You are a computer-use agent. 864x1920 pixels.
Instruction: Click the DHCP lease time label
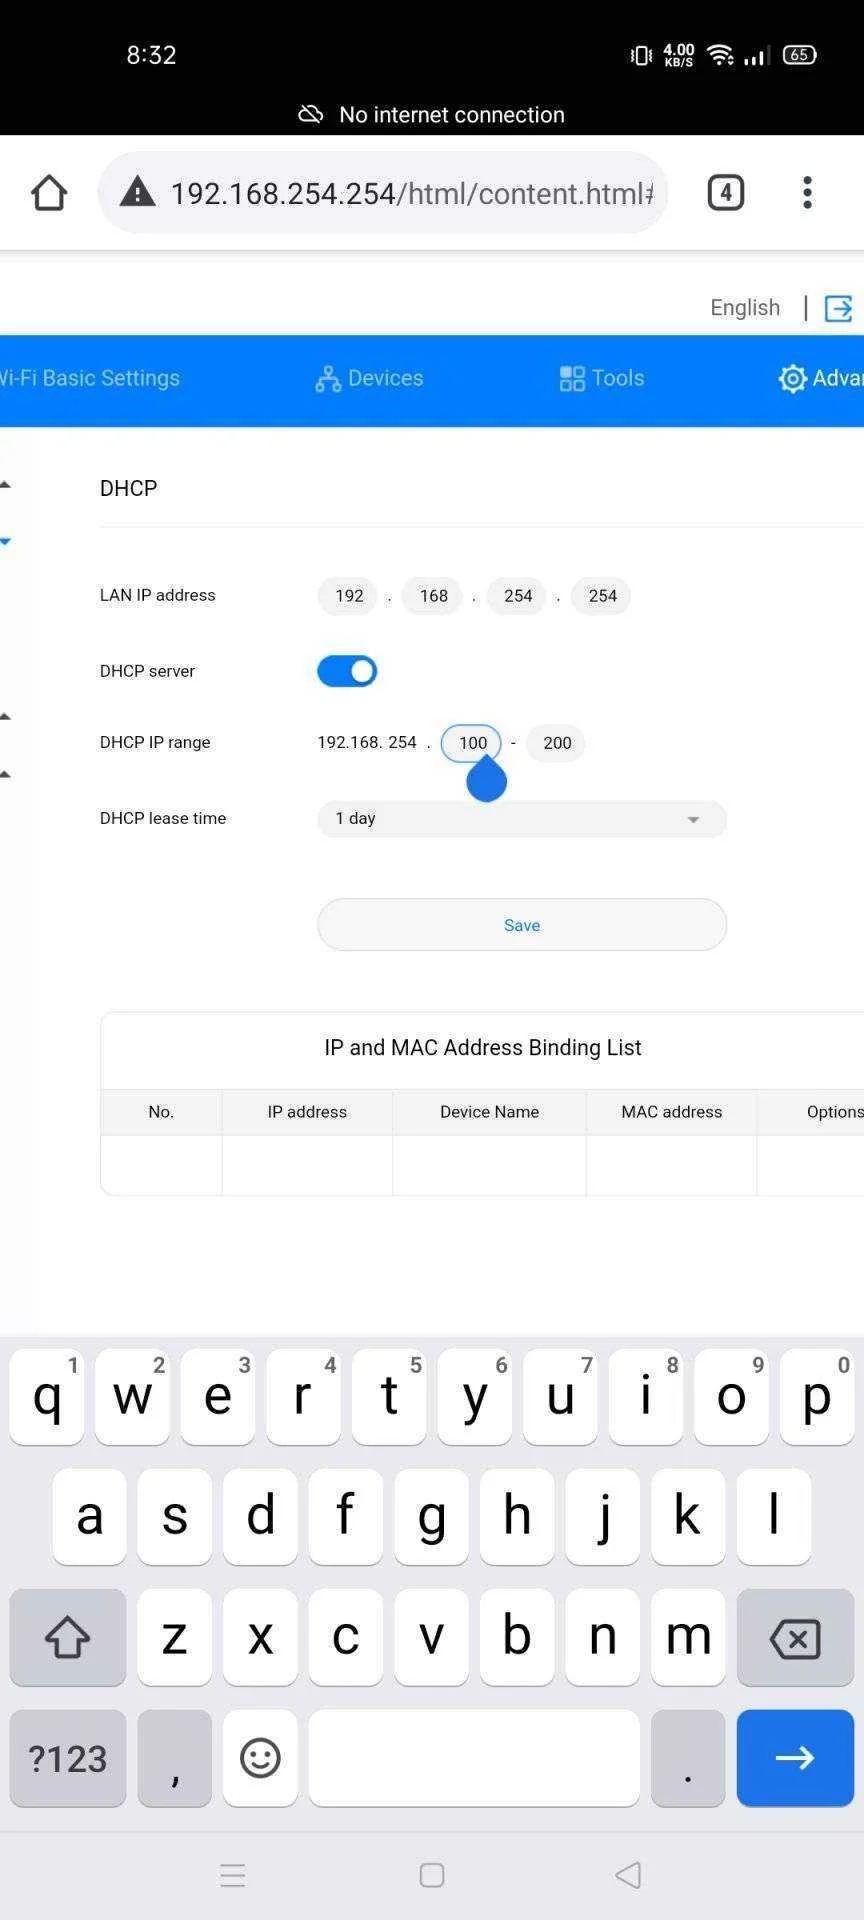(x=163, y=818)
